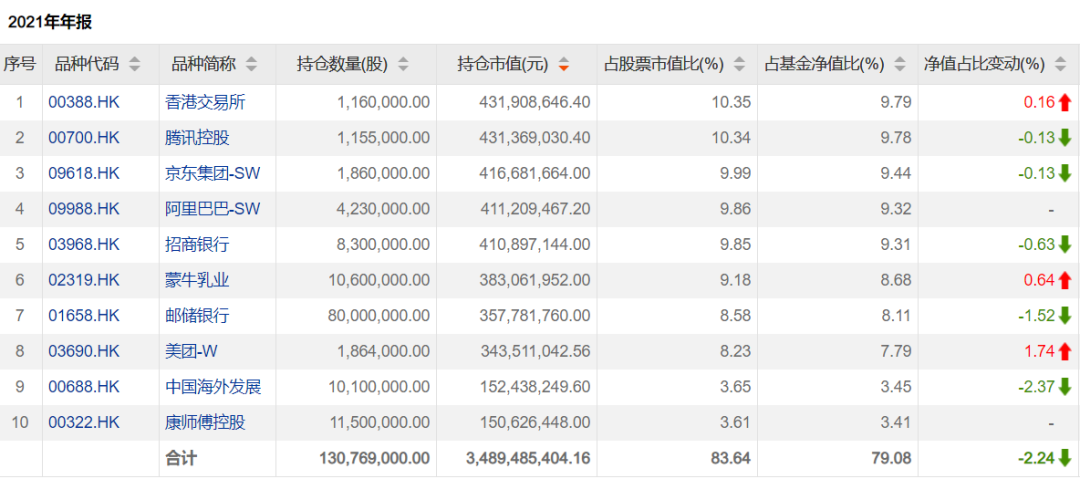The height and width of the screenshot is (479, 1080).
Task: Select market value 410,897,144.00
Action: 535,245
